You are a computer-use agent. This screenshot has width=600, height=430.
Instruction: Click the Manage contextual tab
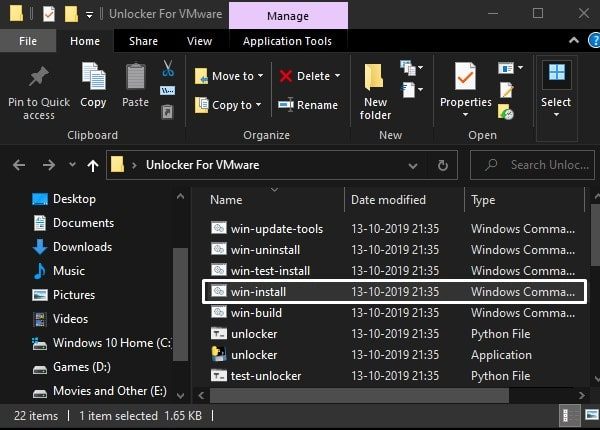click(288, 16)
